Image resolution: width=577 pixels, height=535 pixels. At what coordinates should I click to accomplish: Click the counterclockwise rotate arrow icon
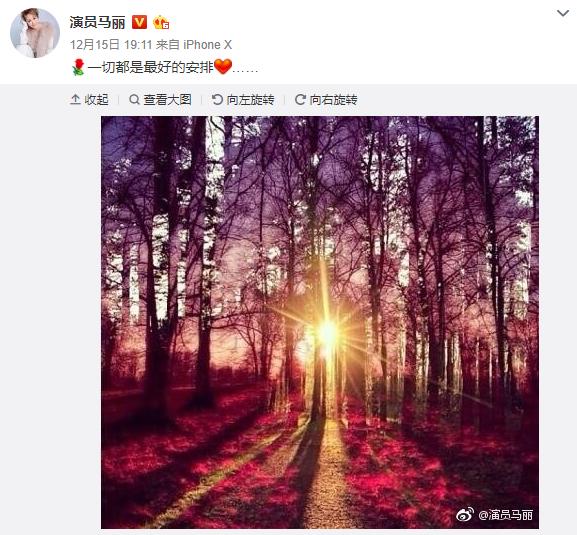click(x=217, y=100)
